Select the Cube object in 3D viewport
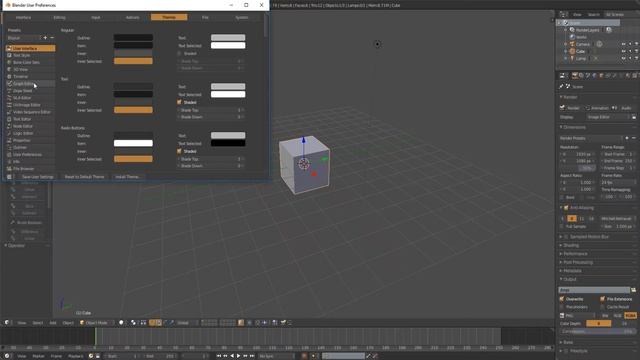640x360 pixels. 304,165
